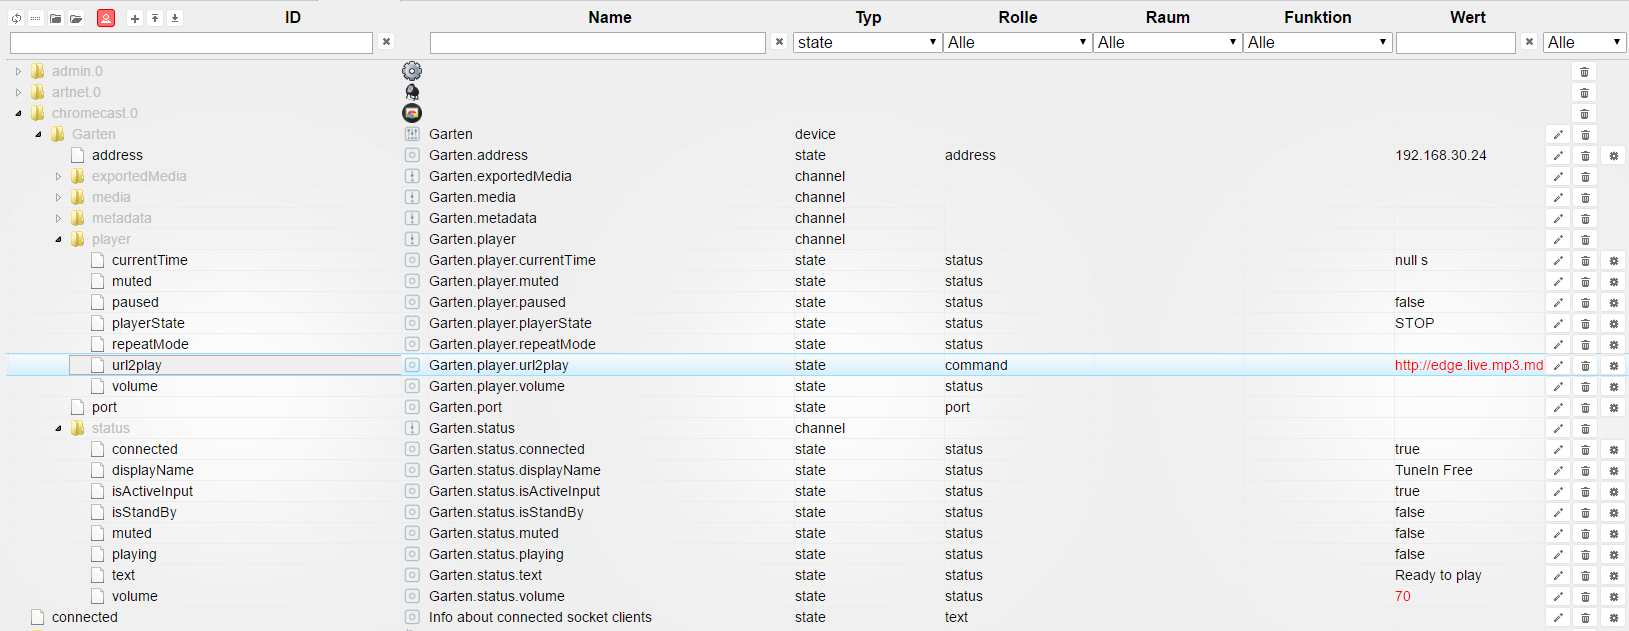Delete the admin.0 object
The width and height of the screenshot is (1629, 631).
[x=1584, y=72]
